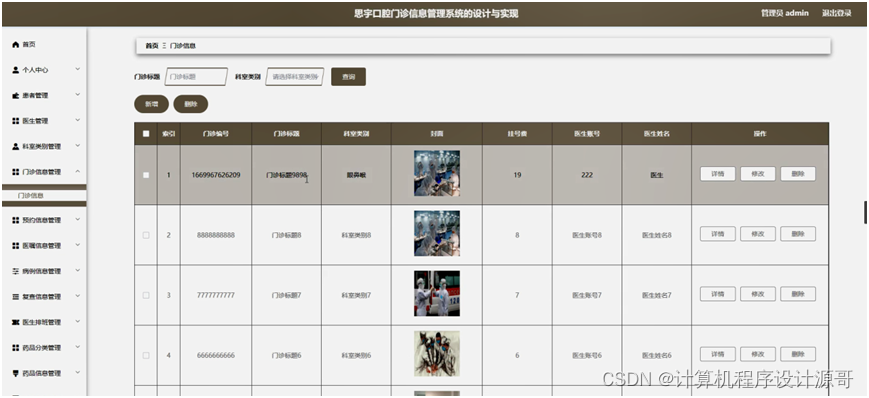Click 修改 for row 门诊标题8
Image resolution: width=869 pixels, height=398 pixels.
tap(758, 234)
